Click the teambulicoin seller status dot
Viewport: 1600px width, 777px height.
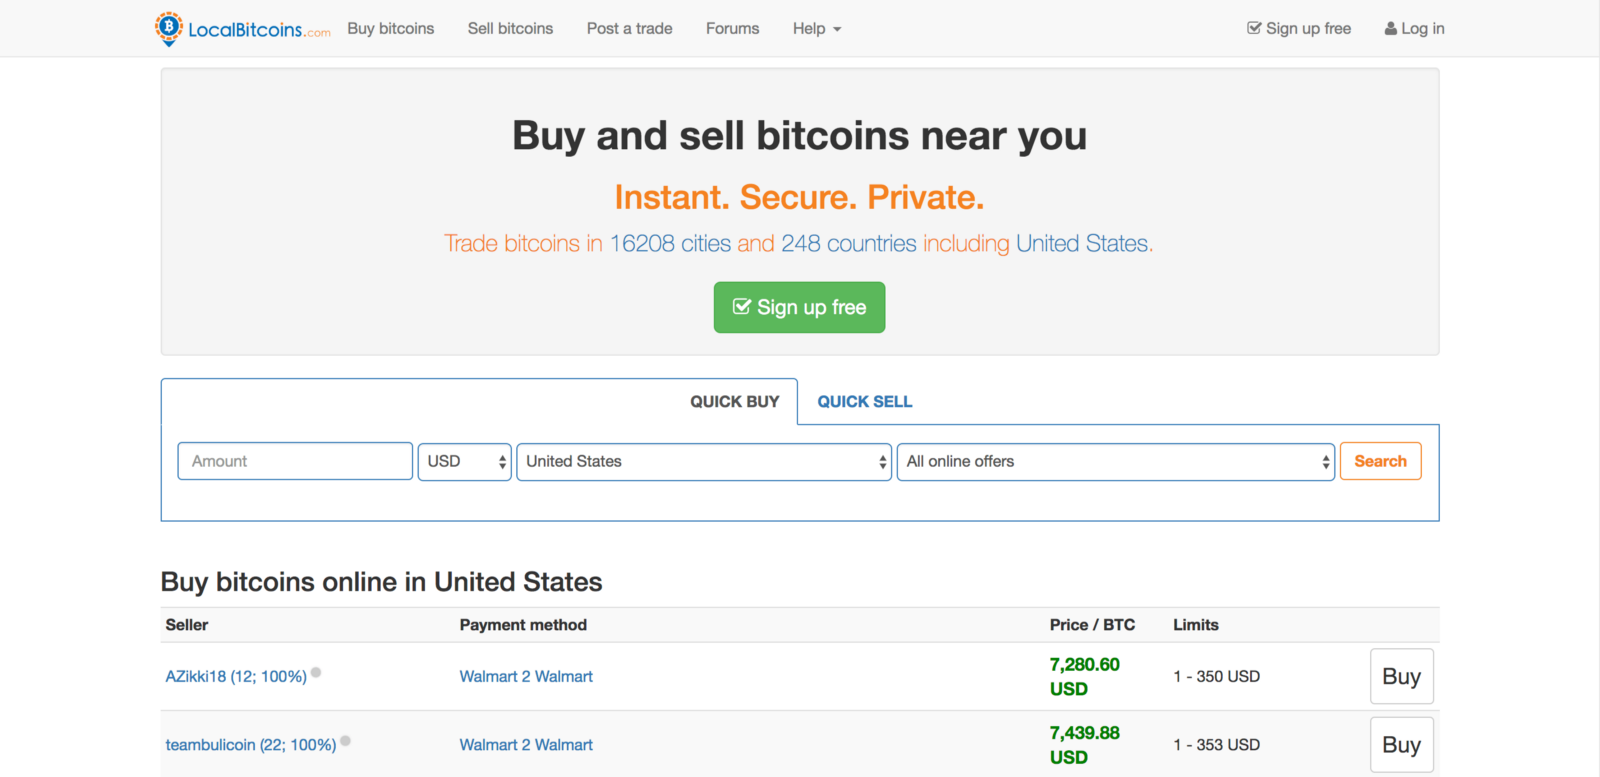[x=345, y=741]
